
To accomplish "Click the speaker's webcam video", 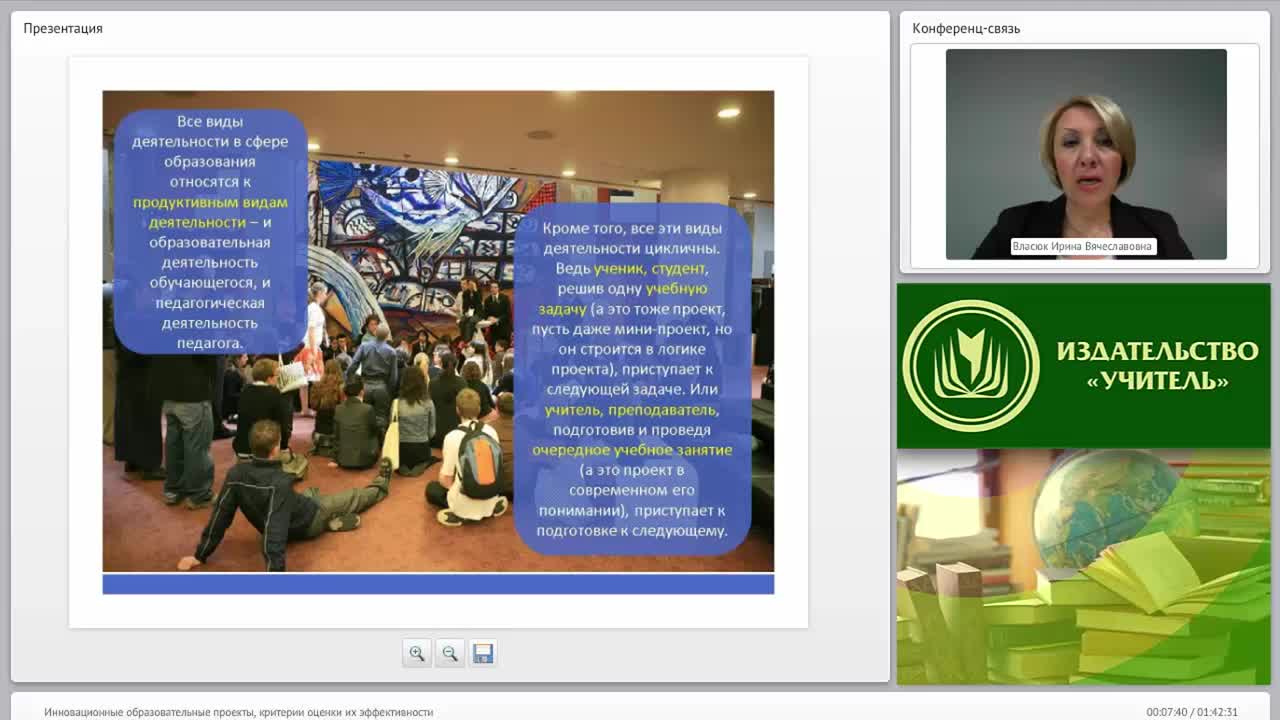I will click(x=1086, y=154).
